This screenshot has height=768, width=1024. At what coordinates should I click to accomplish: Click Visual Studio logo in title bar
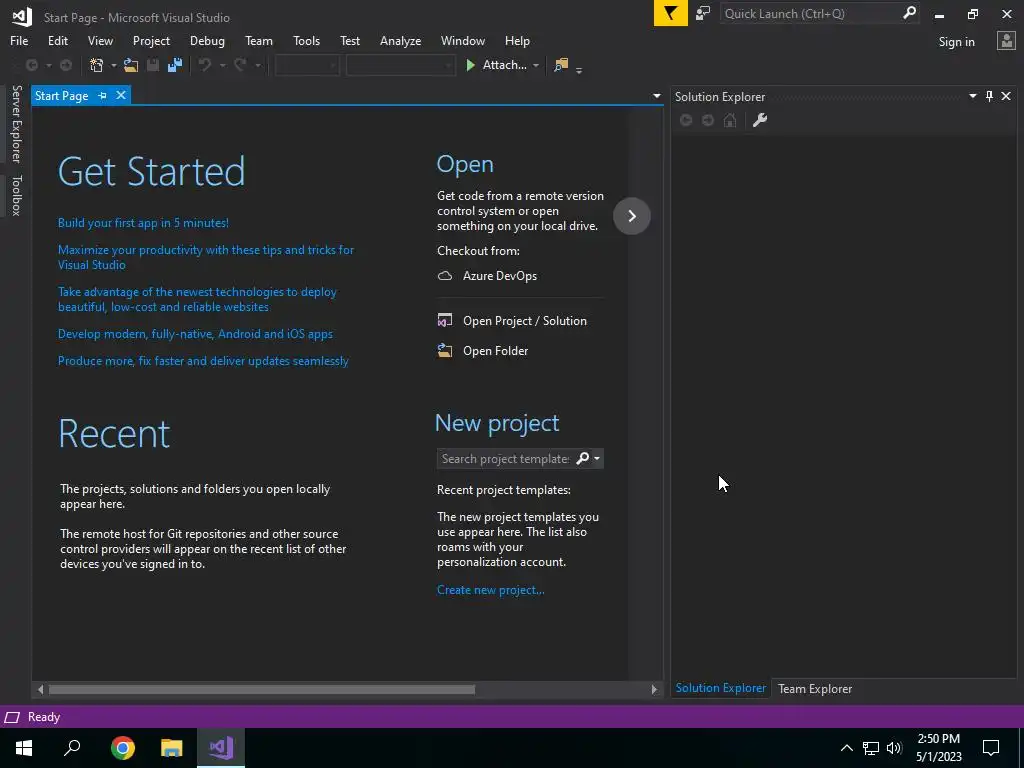coord(22,17)
